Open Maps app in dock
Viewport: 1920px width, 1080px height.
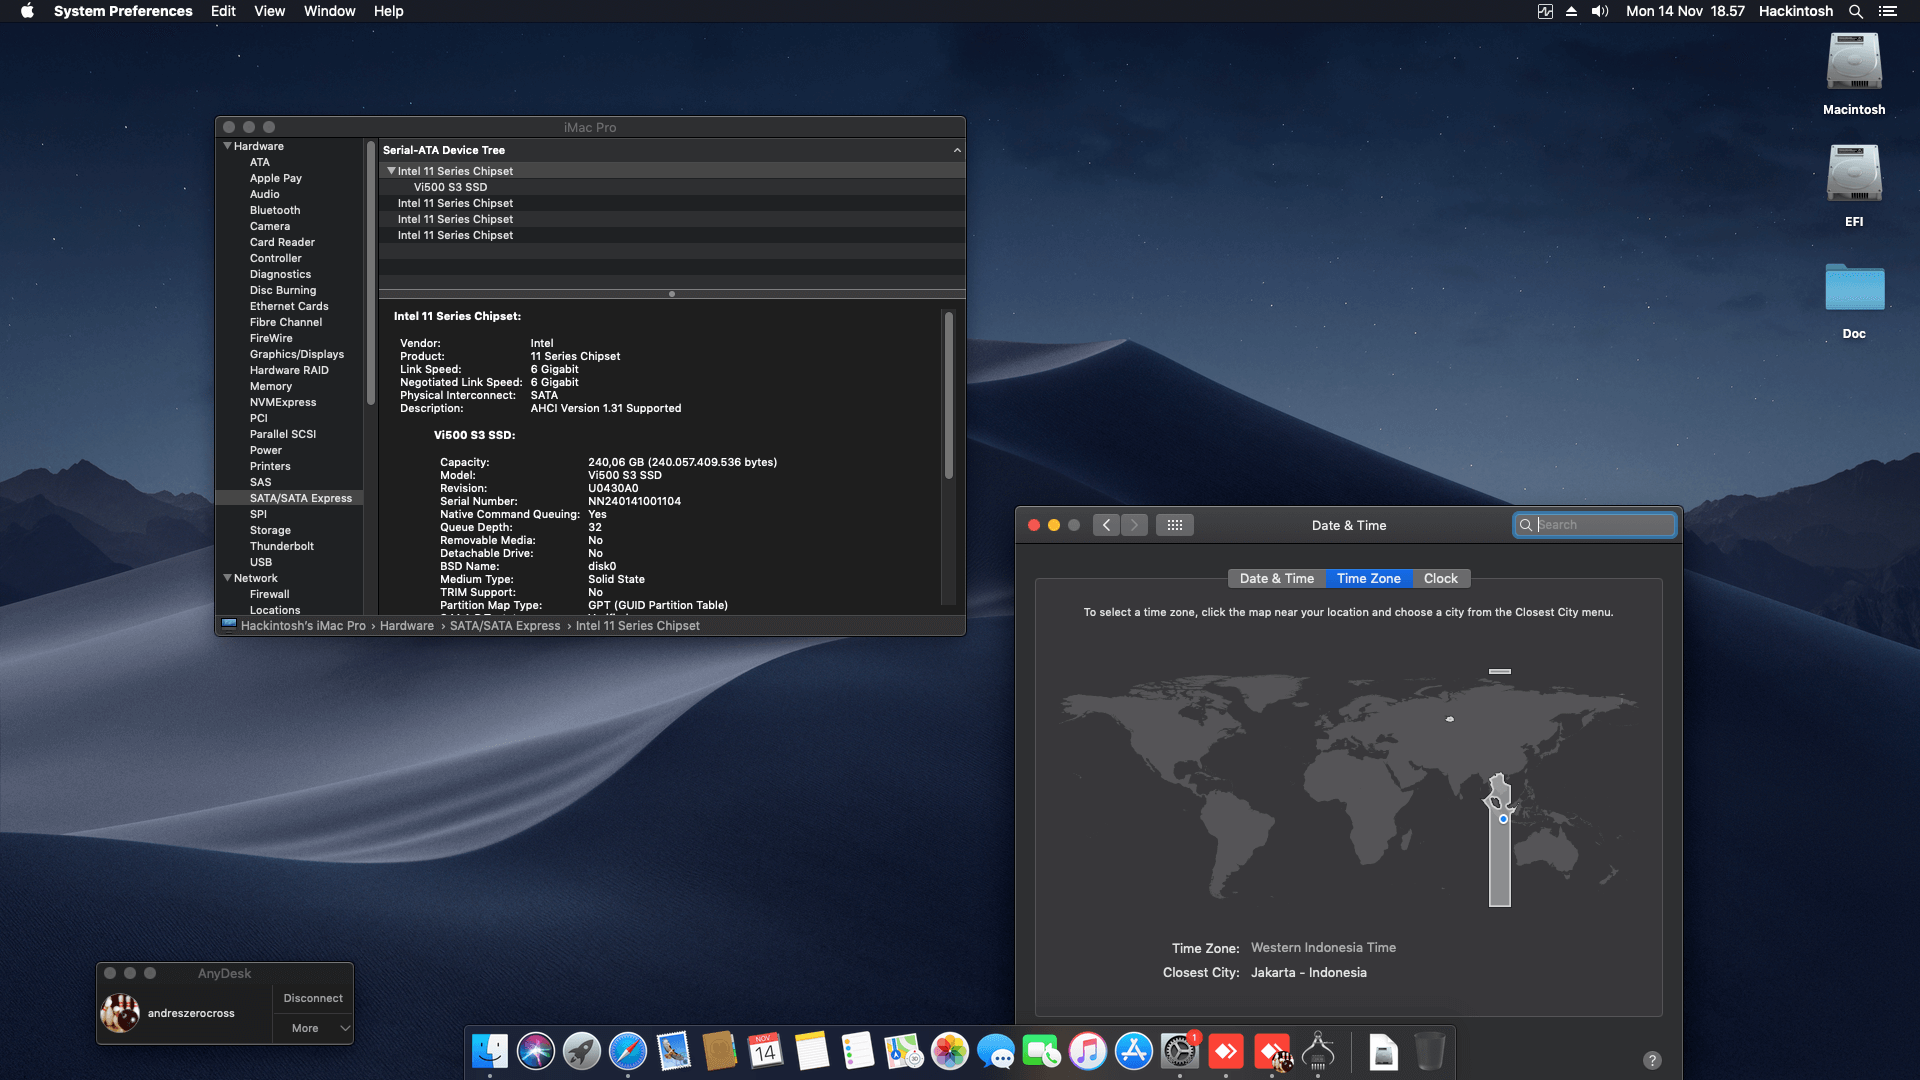click(904, 1051)
